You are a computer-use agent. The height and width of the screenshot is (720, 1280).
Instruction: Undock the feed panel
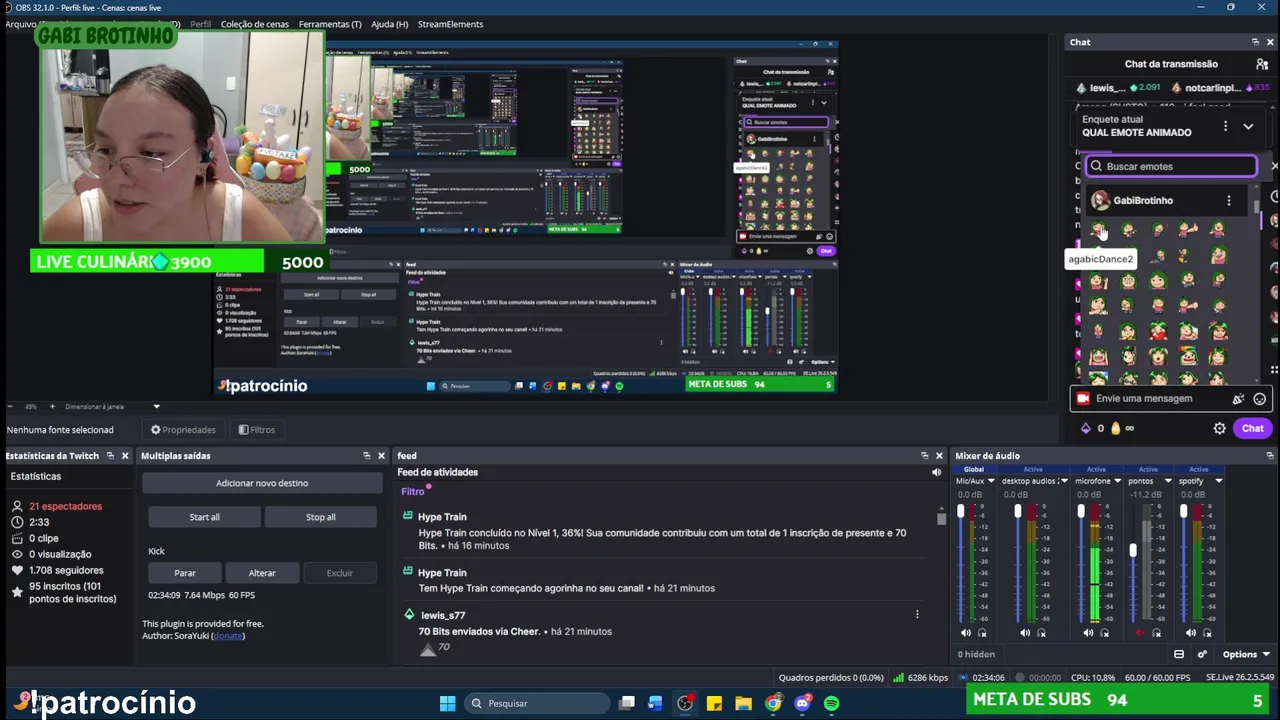pos(924,456)
